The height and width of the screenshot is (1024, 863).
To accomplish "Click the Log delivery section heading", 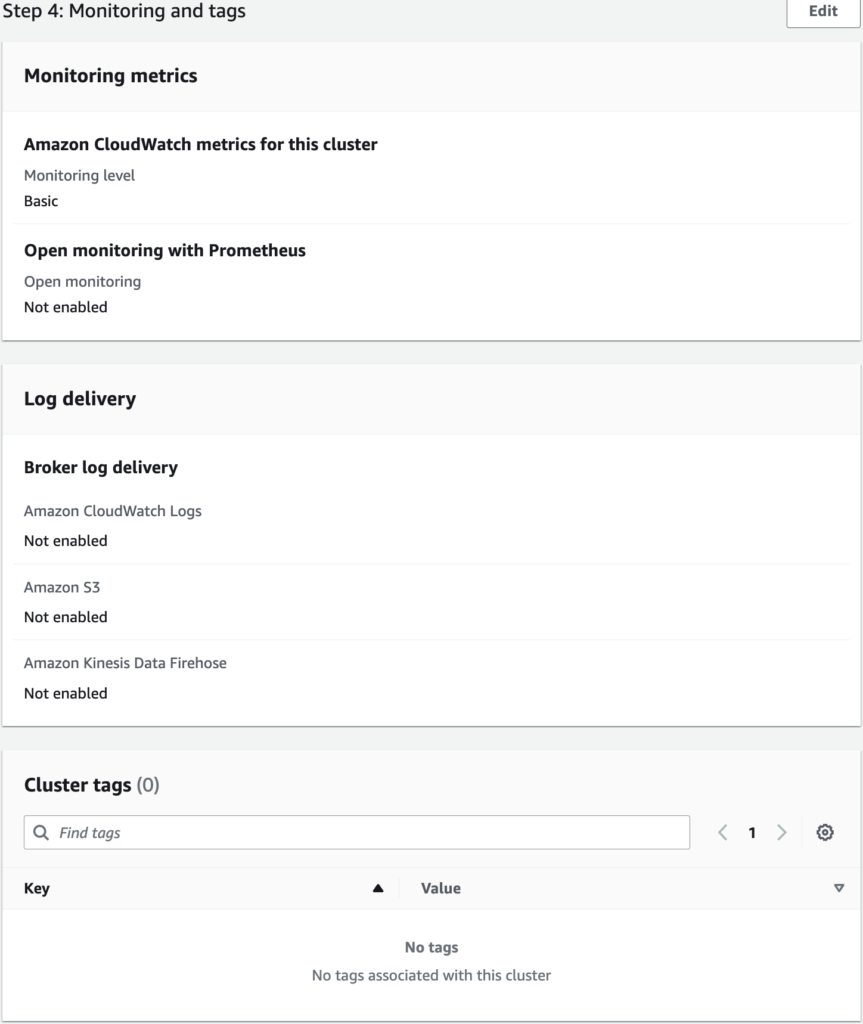I will [x=80, y=399].
